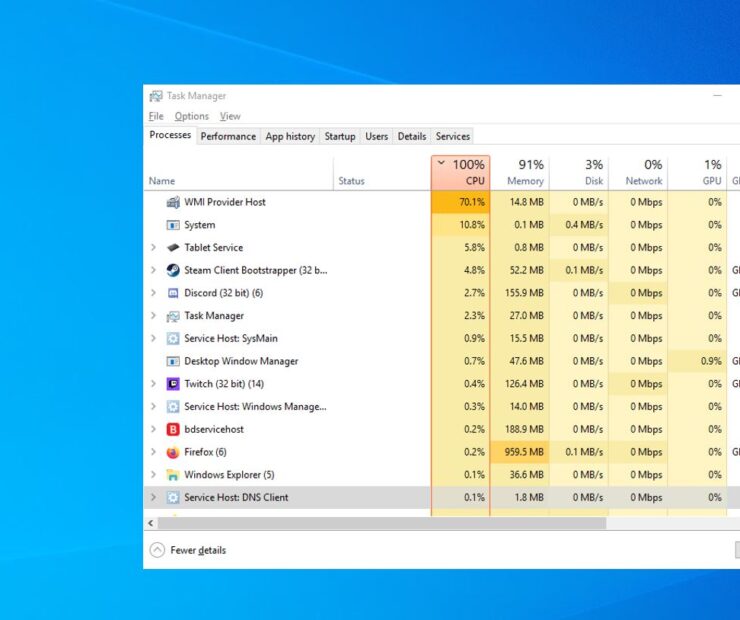Switch to the Performance tab
This screenshot has width=740, height=620.
[228, 136]
